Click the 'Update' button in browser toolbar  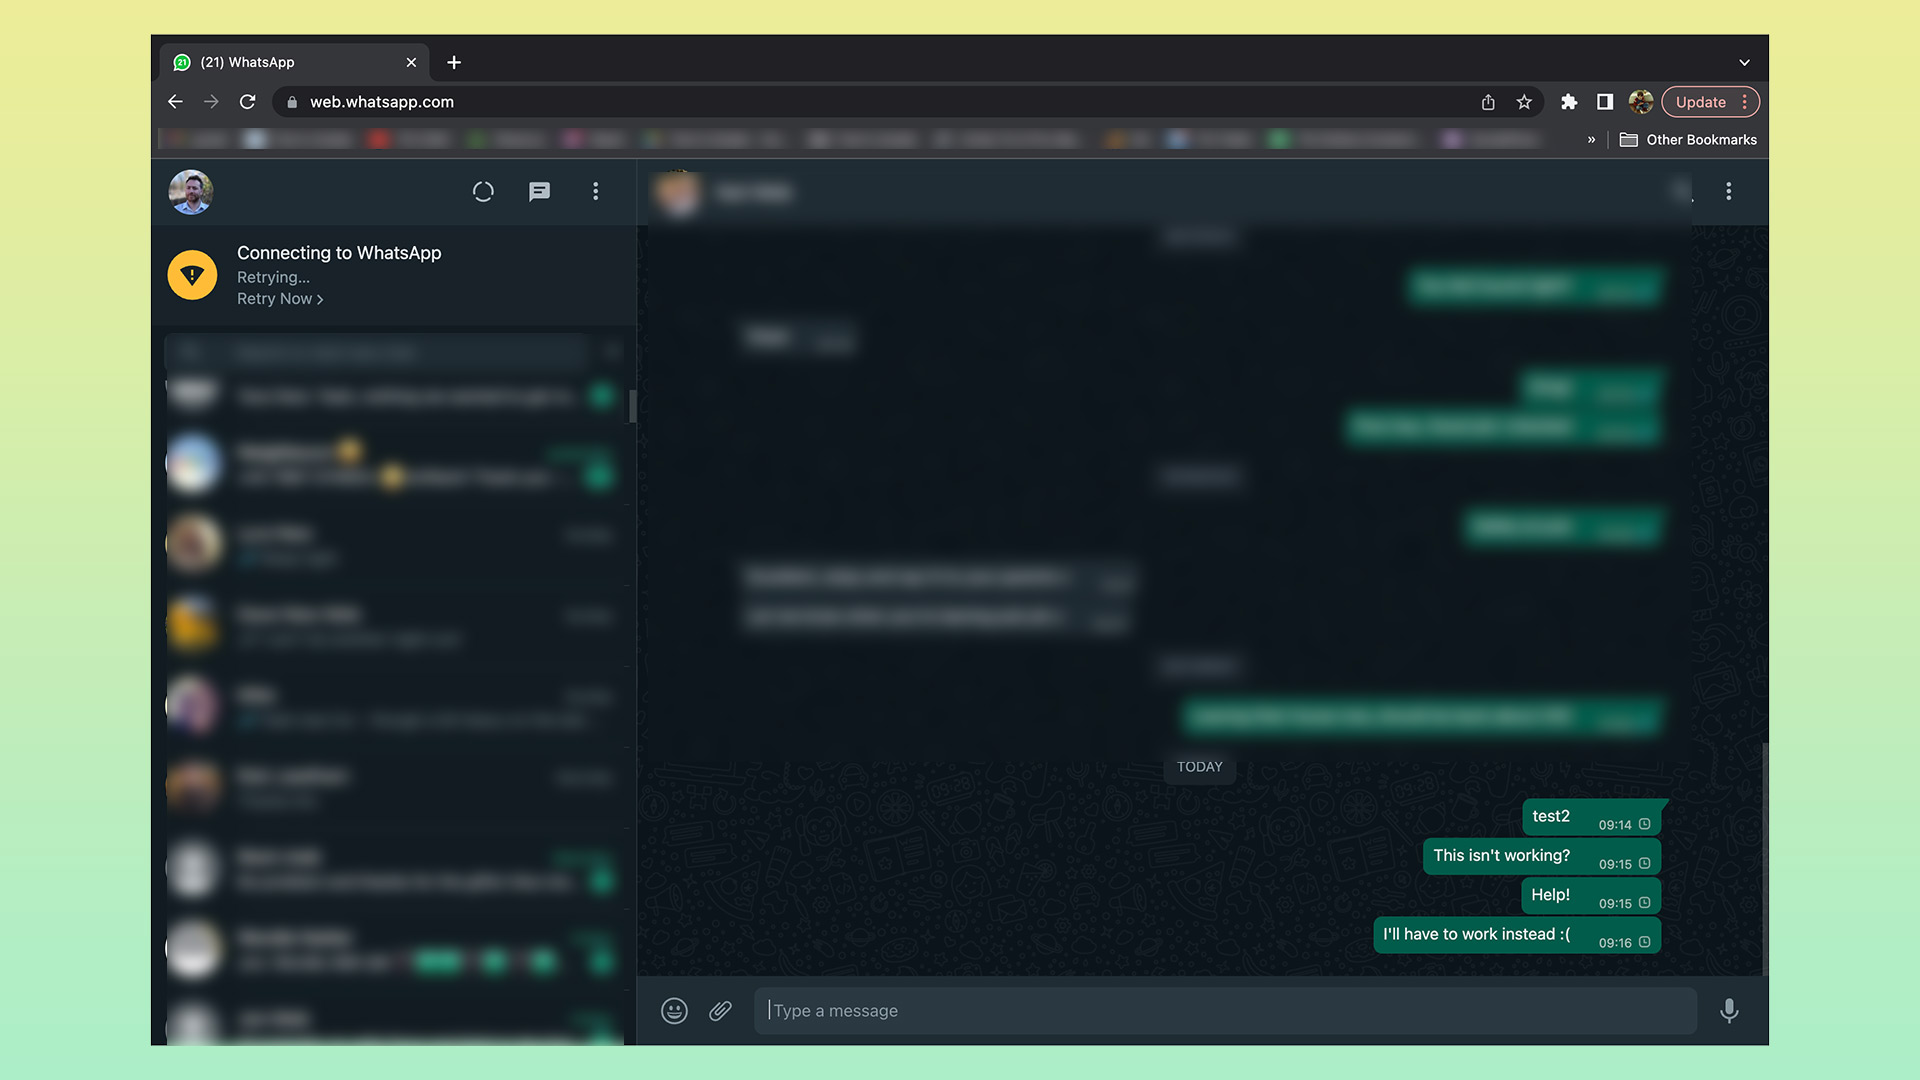(1700, 102)
